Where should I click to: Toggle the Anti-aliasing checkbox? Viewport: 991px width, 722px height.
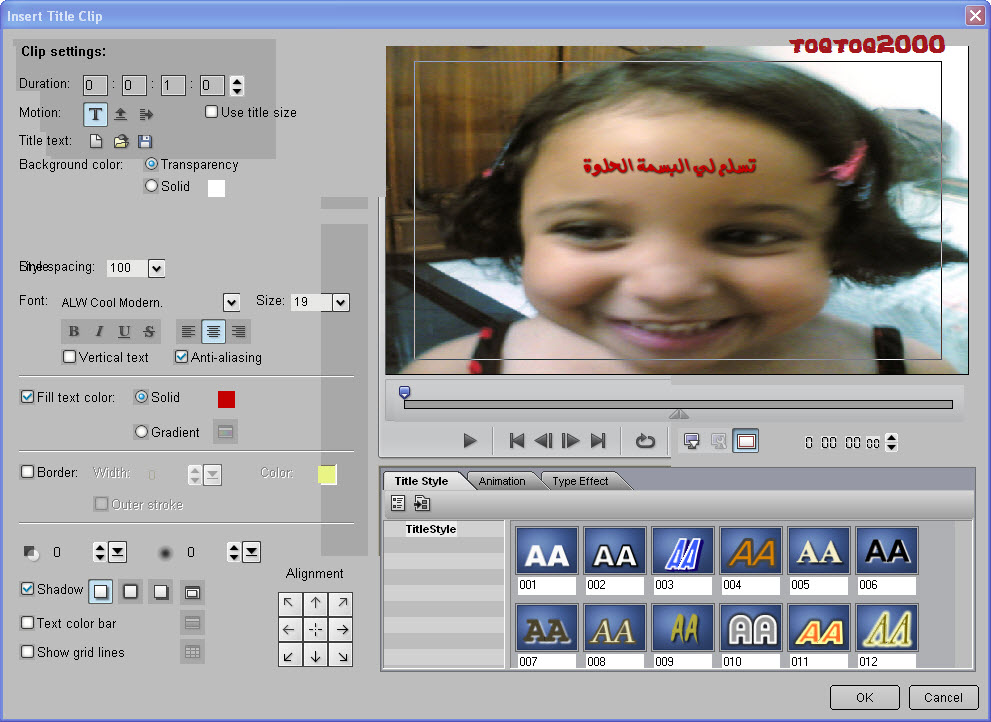[x=181, y=357]
